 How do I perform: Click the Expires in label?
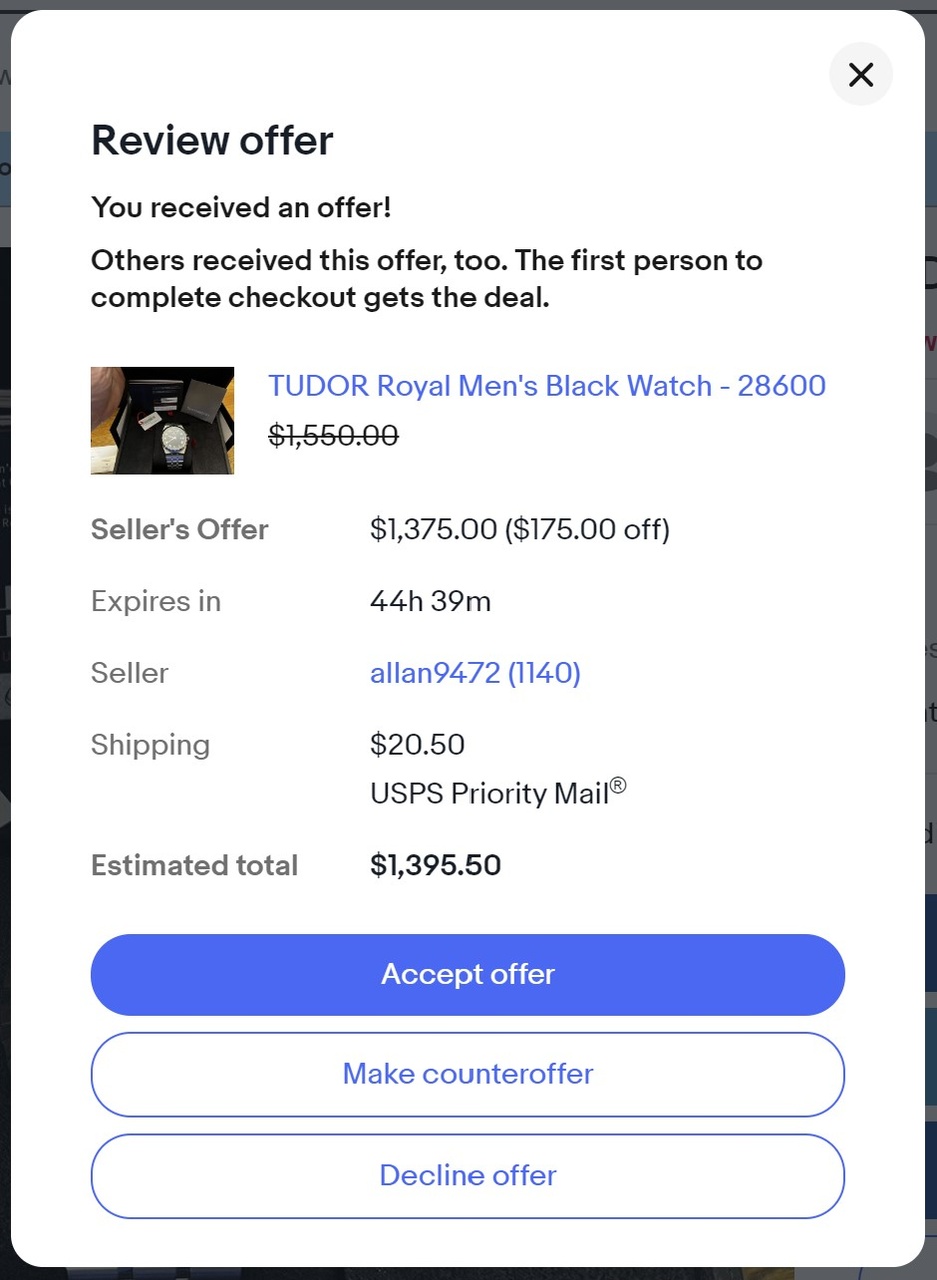point(155,601)
